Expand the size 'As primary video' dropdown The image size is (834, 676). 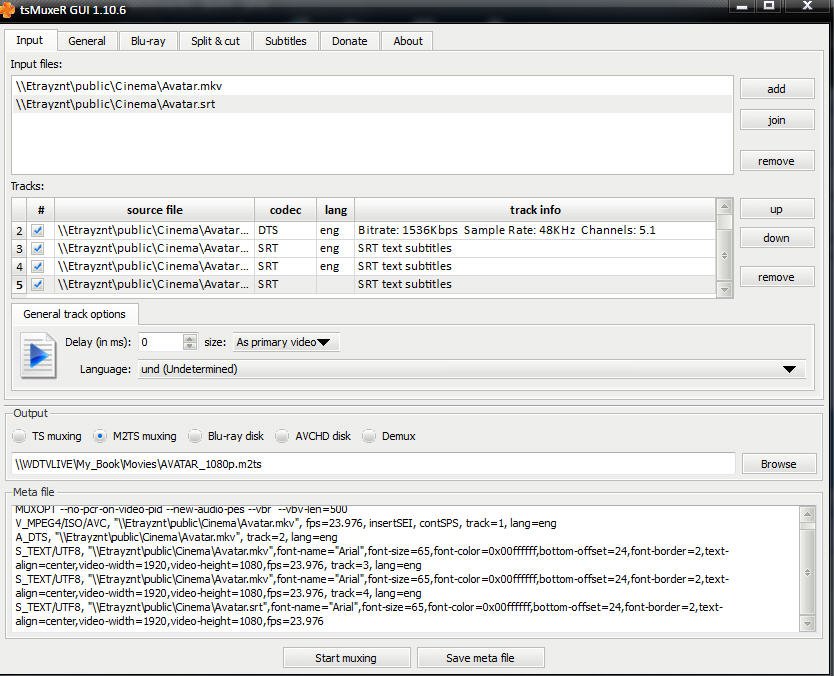tap(286, 342)
